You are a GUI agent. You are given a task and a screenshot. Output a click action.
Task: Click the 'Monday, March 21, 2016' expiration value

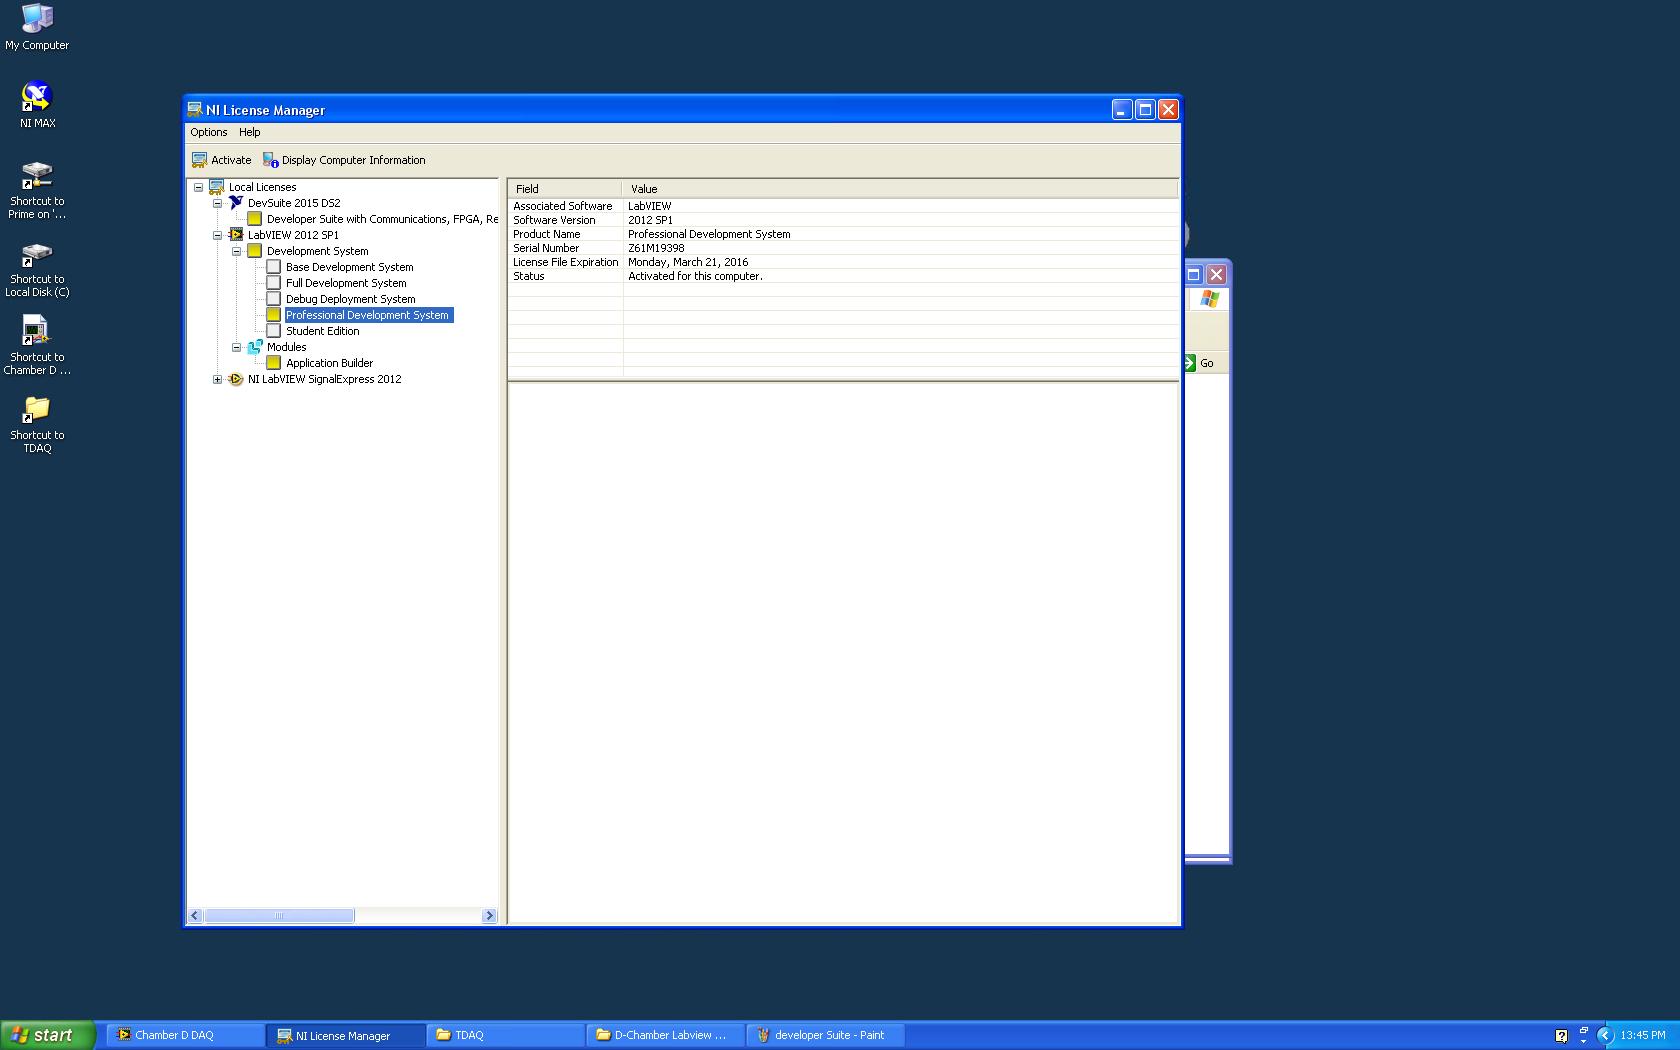[x=688, y=262]
